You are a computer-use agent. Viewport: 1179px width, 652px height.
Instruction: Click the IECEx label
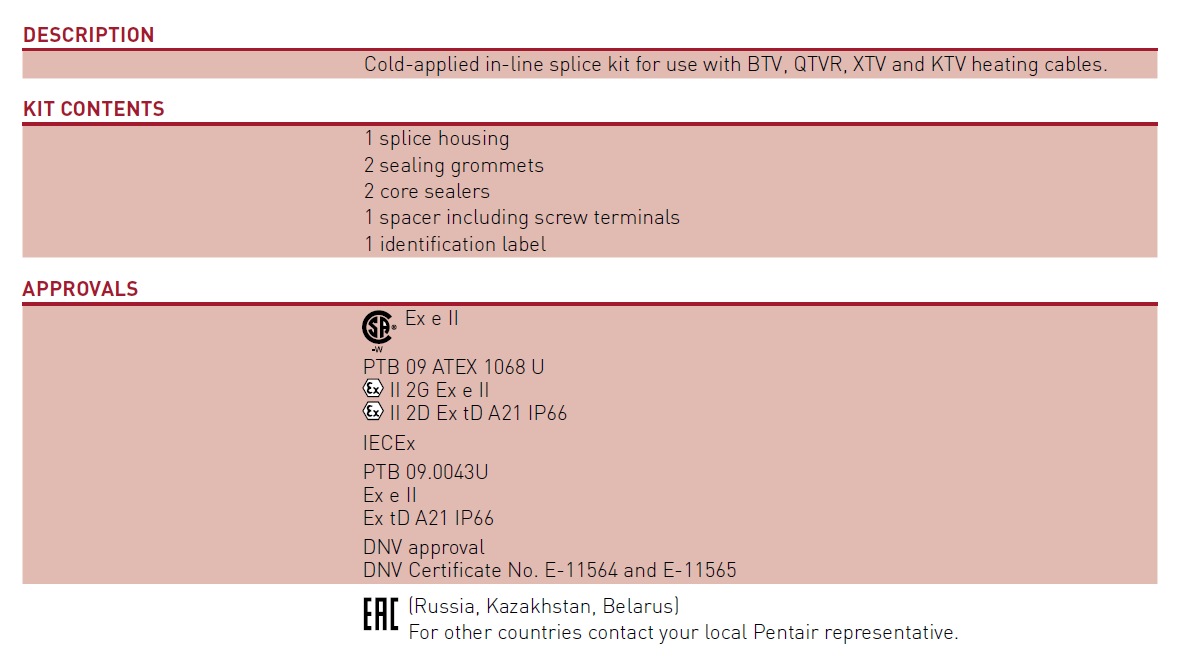point(389,444)
